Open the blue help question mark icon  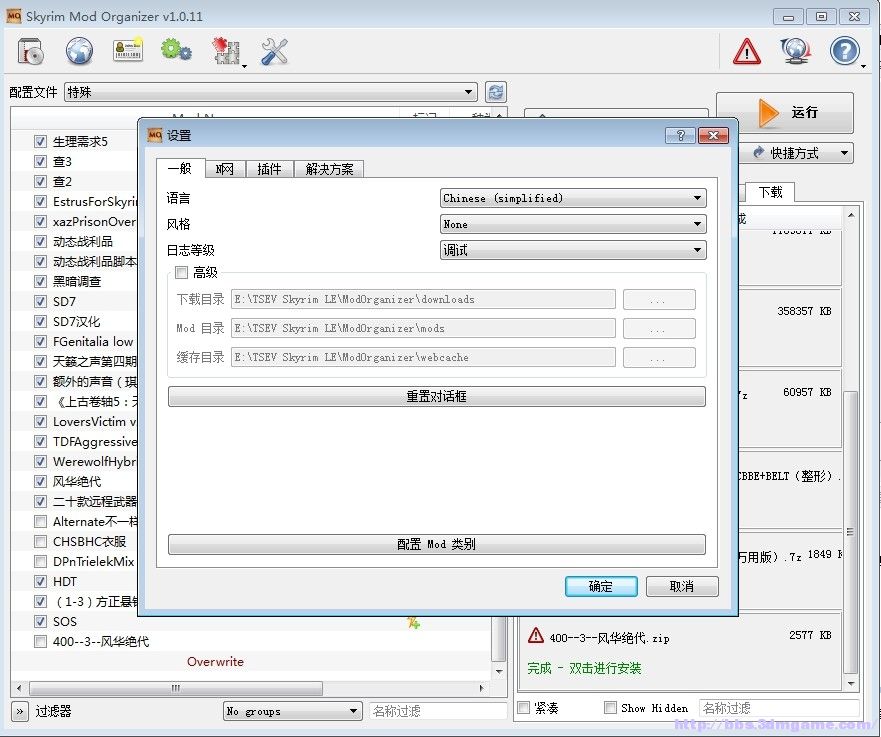[844, 51]
